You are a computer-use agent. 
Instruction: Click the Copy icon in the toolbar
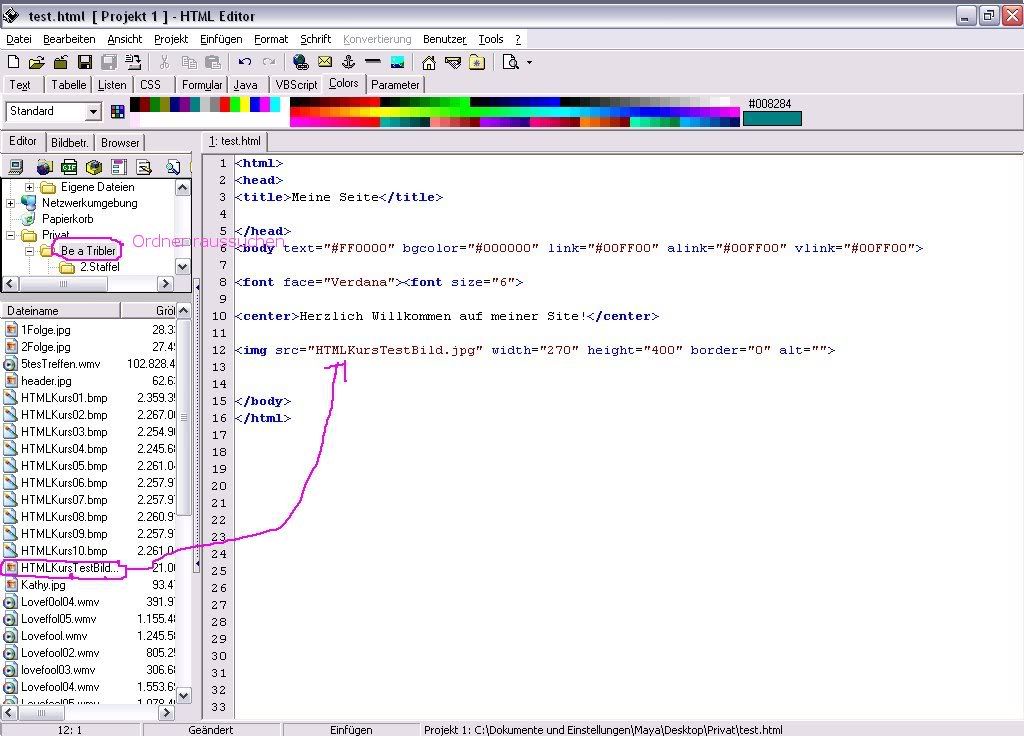[x=189, y=62]
